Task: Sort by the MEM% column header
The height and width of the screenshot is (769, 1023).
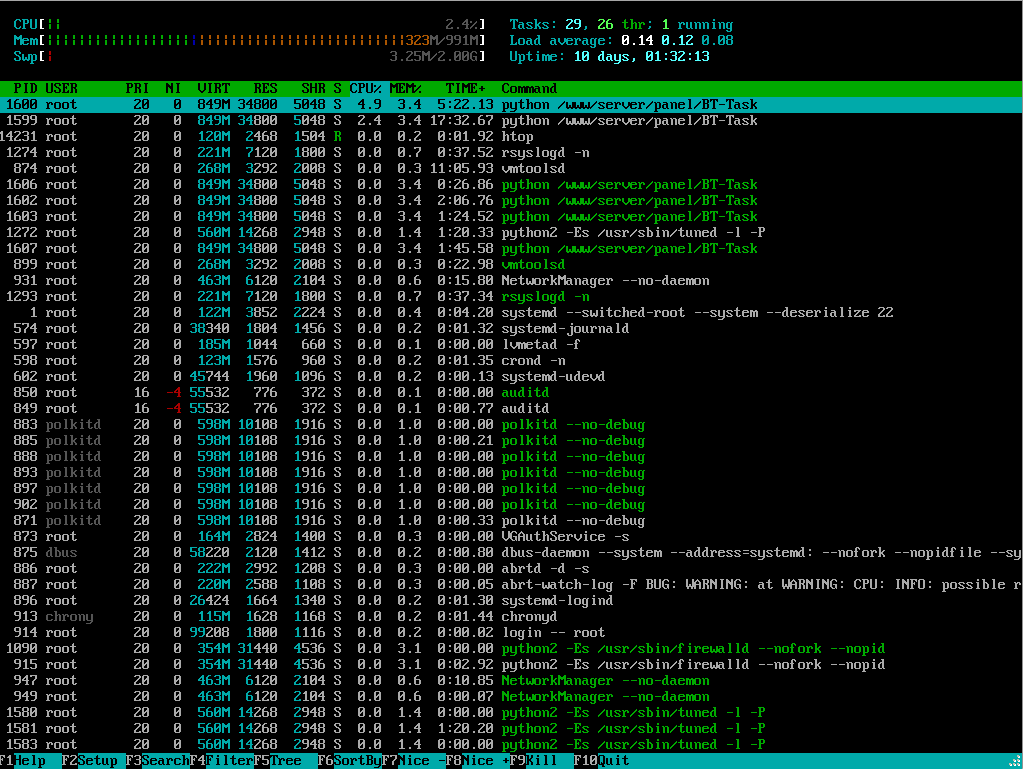Action: click(406, 88)
